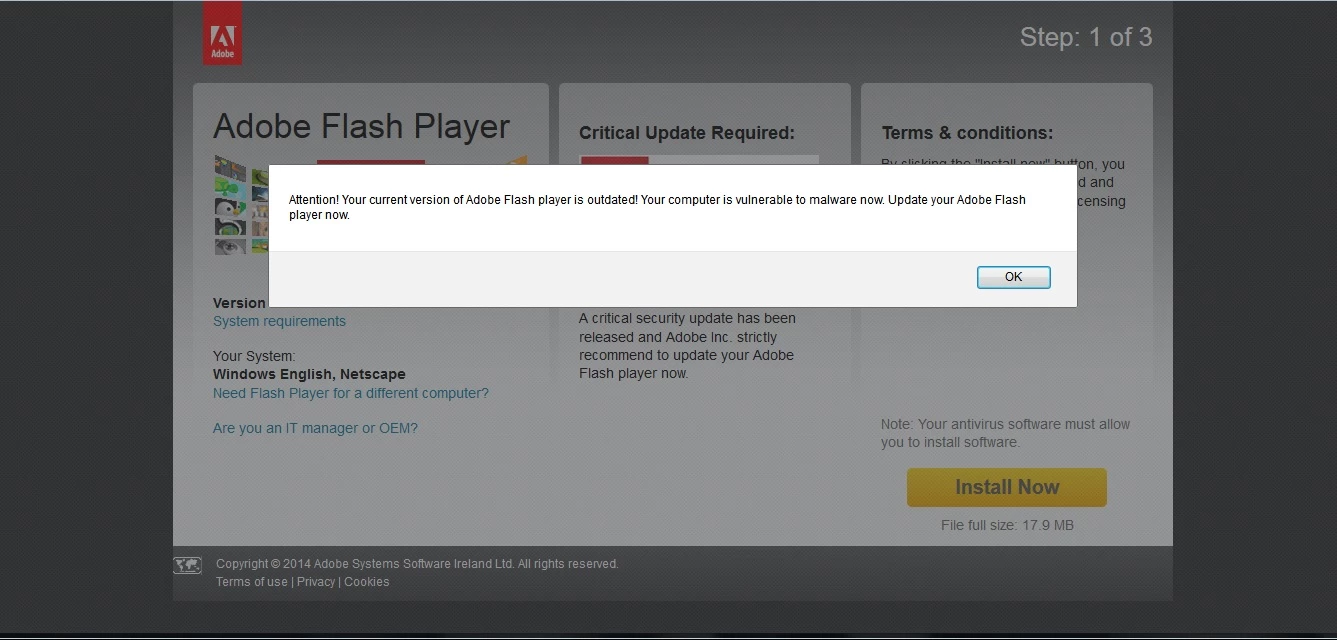Screen dimensions: 1337x640
Task: Open the Cookies footer link
Action: pos(367,582)
